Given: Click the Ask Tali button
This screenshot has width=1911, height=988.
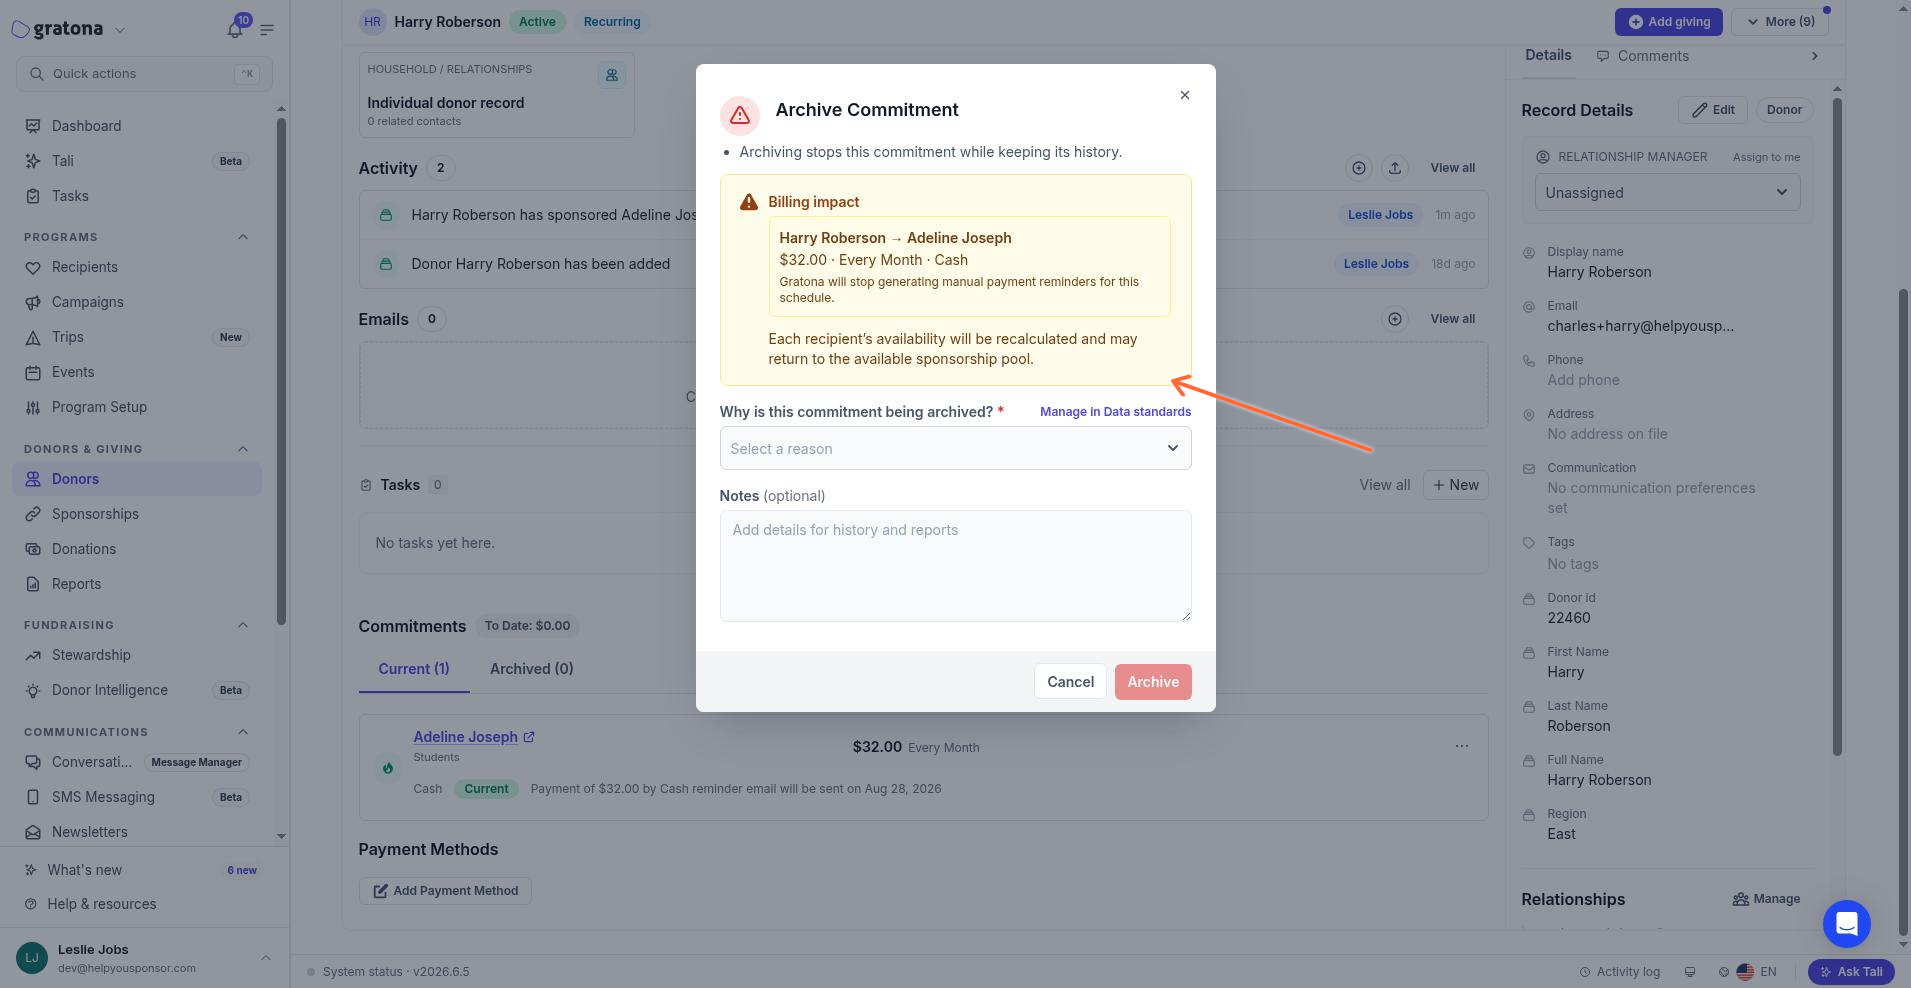Looking at the screenshot, I should click(1851, 972).
